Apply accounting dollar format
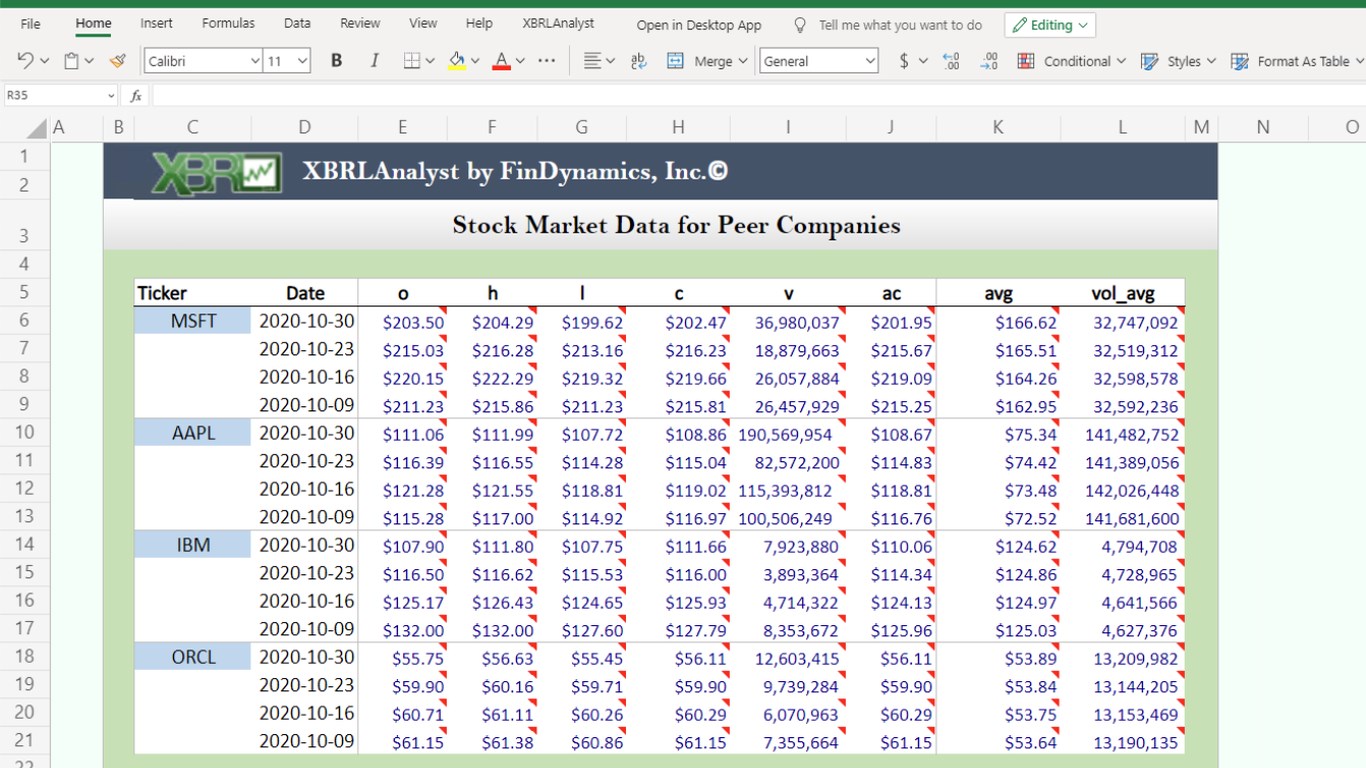The width and height of the screenshot is (1366, 768). [x=904, y=61]
